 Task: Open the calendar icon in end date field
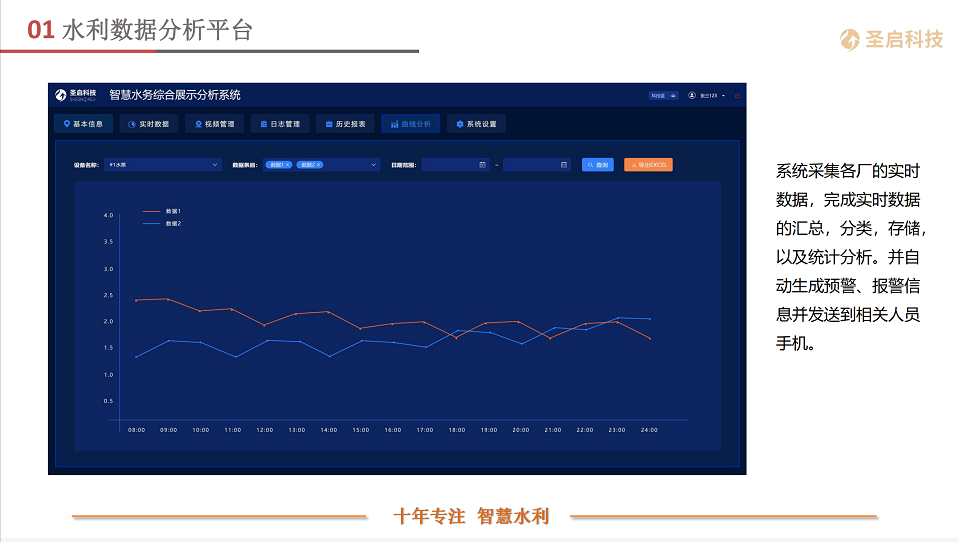click(564, 165)
